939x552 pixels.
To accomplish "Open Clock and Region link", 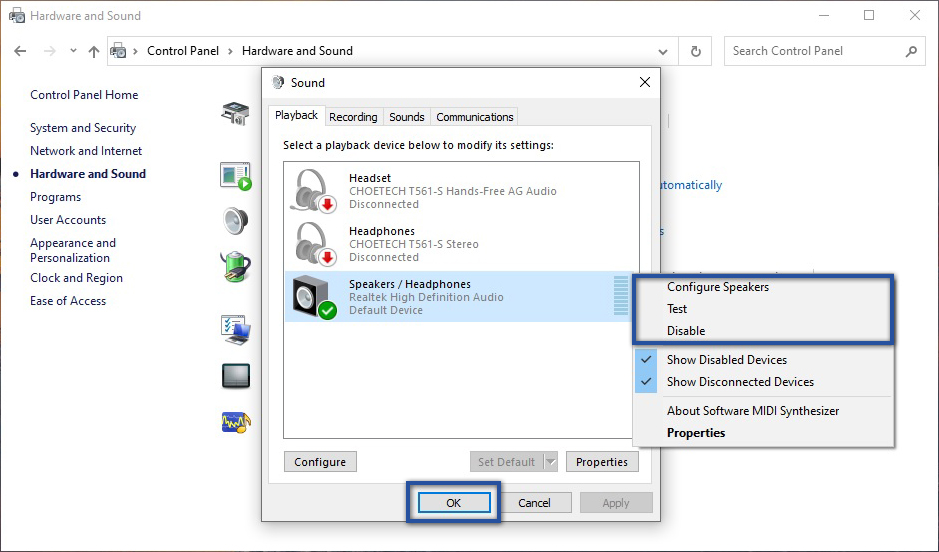I will click(76, 278).
